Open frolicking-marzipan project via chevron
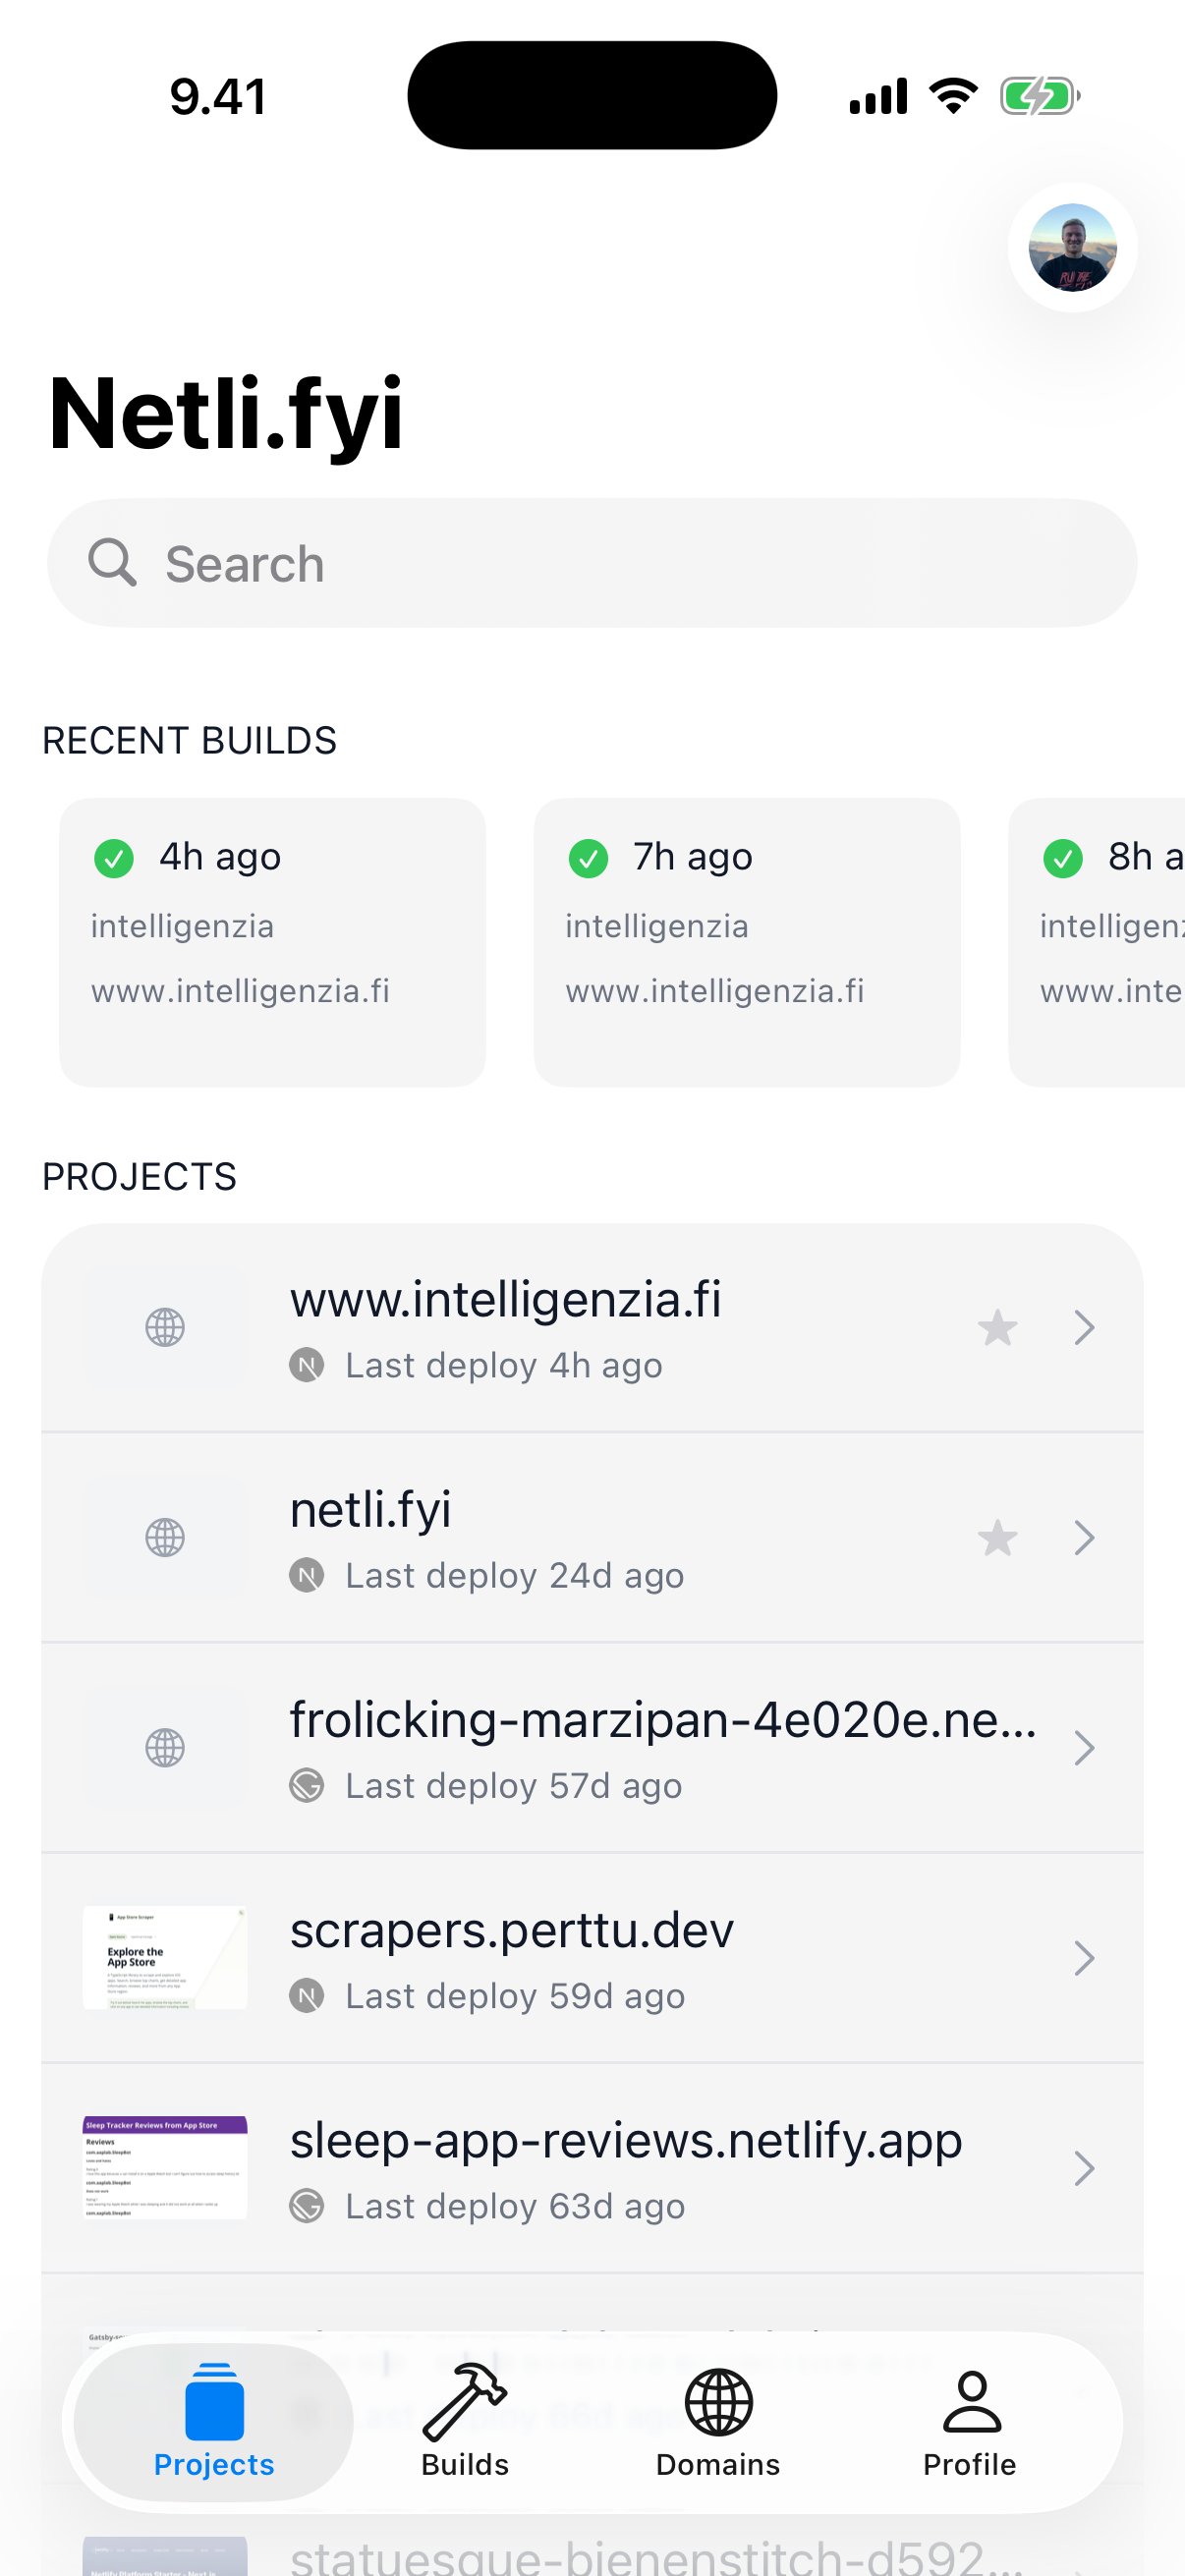Screen dimensions: 1185x2576 coord(1086,1748)
